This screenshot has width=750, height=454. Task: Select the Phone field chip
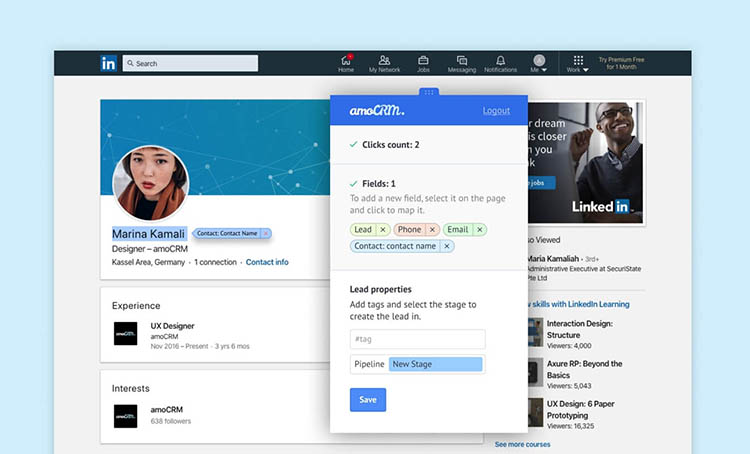coord(410,230)
